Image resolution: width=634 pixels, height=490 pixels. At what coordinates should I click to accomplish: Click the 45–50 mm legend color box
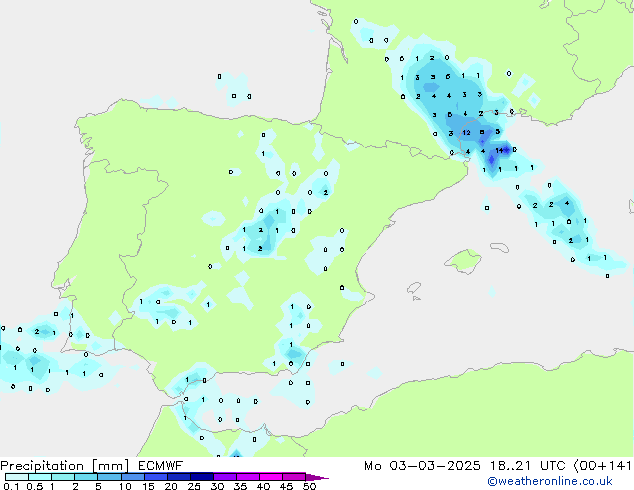click(x=294, y=477)
